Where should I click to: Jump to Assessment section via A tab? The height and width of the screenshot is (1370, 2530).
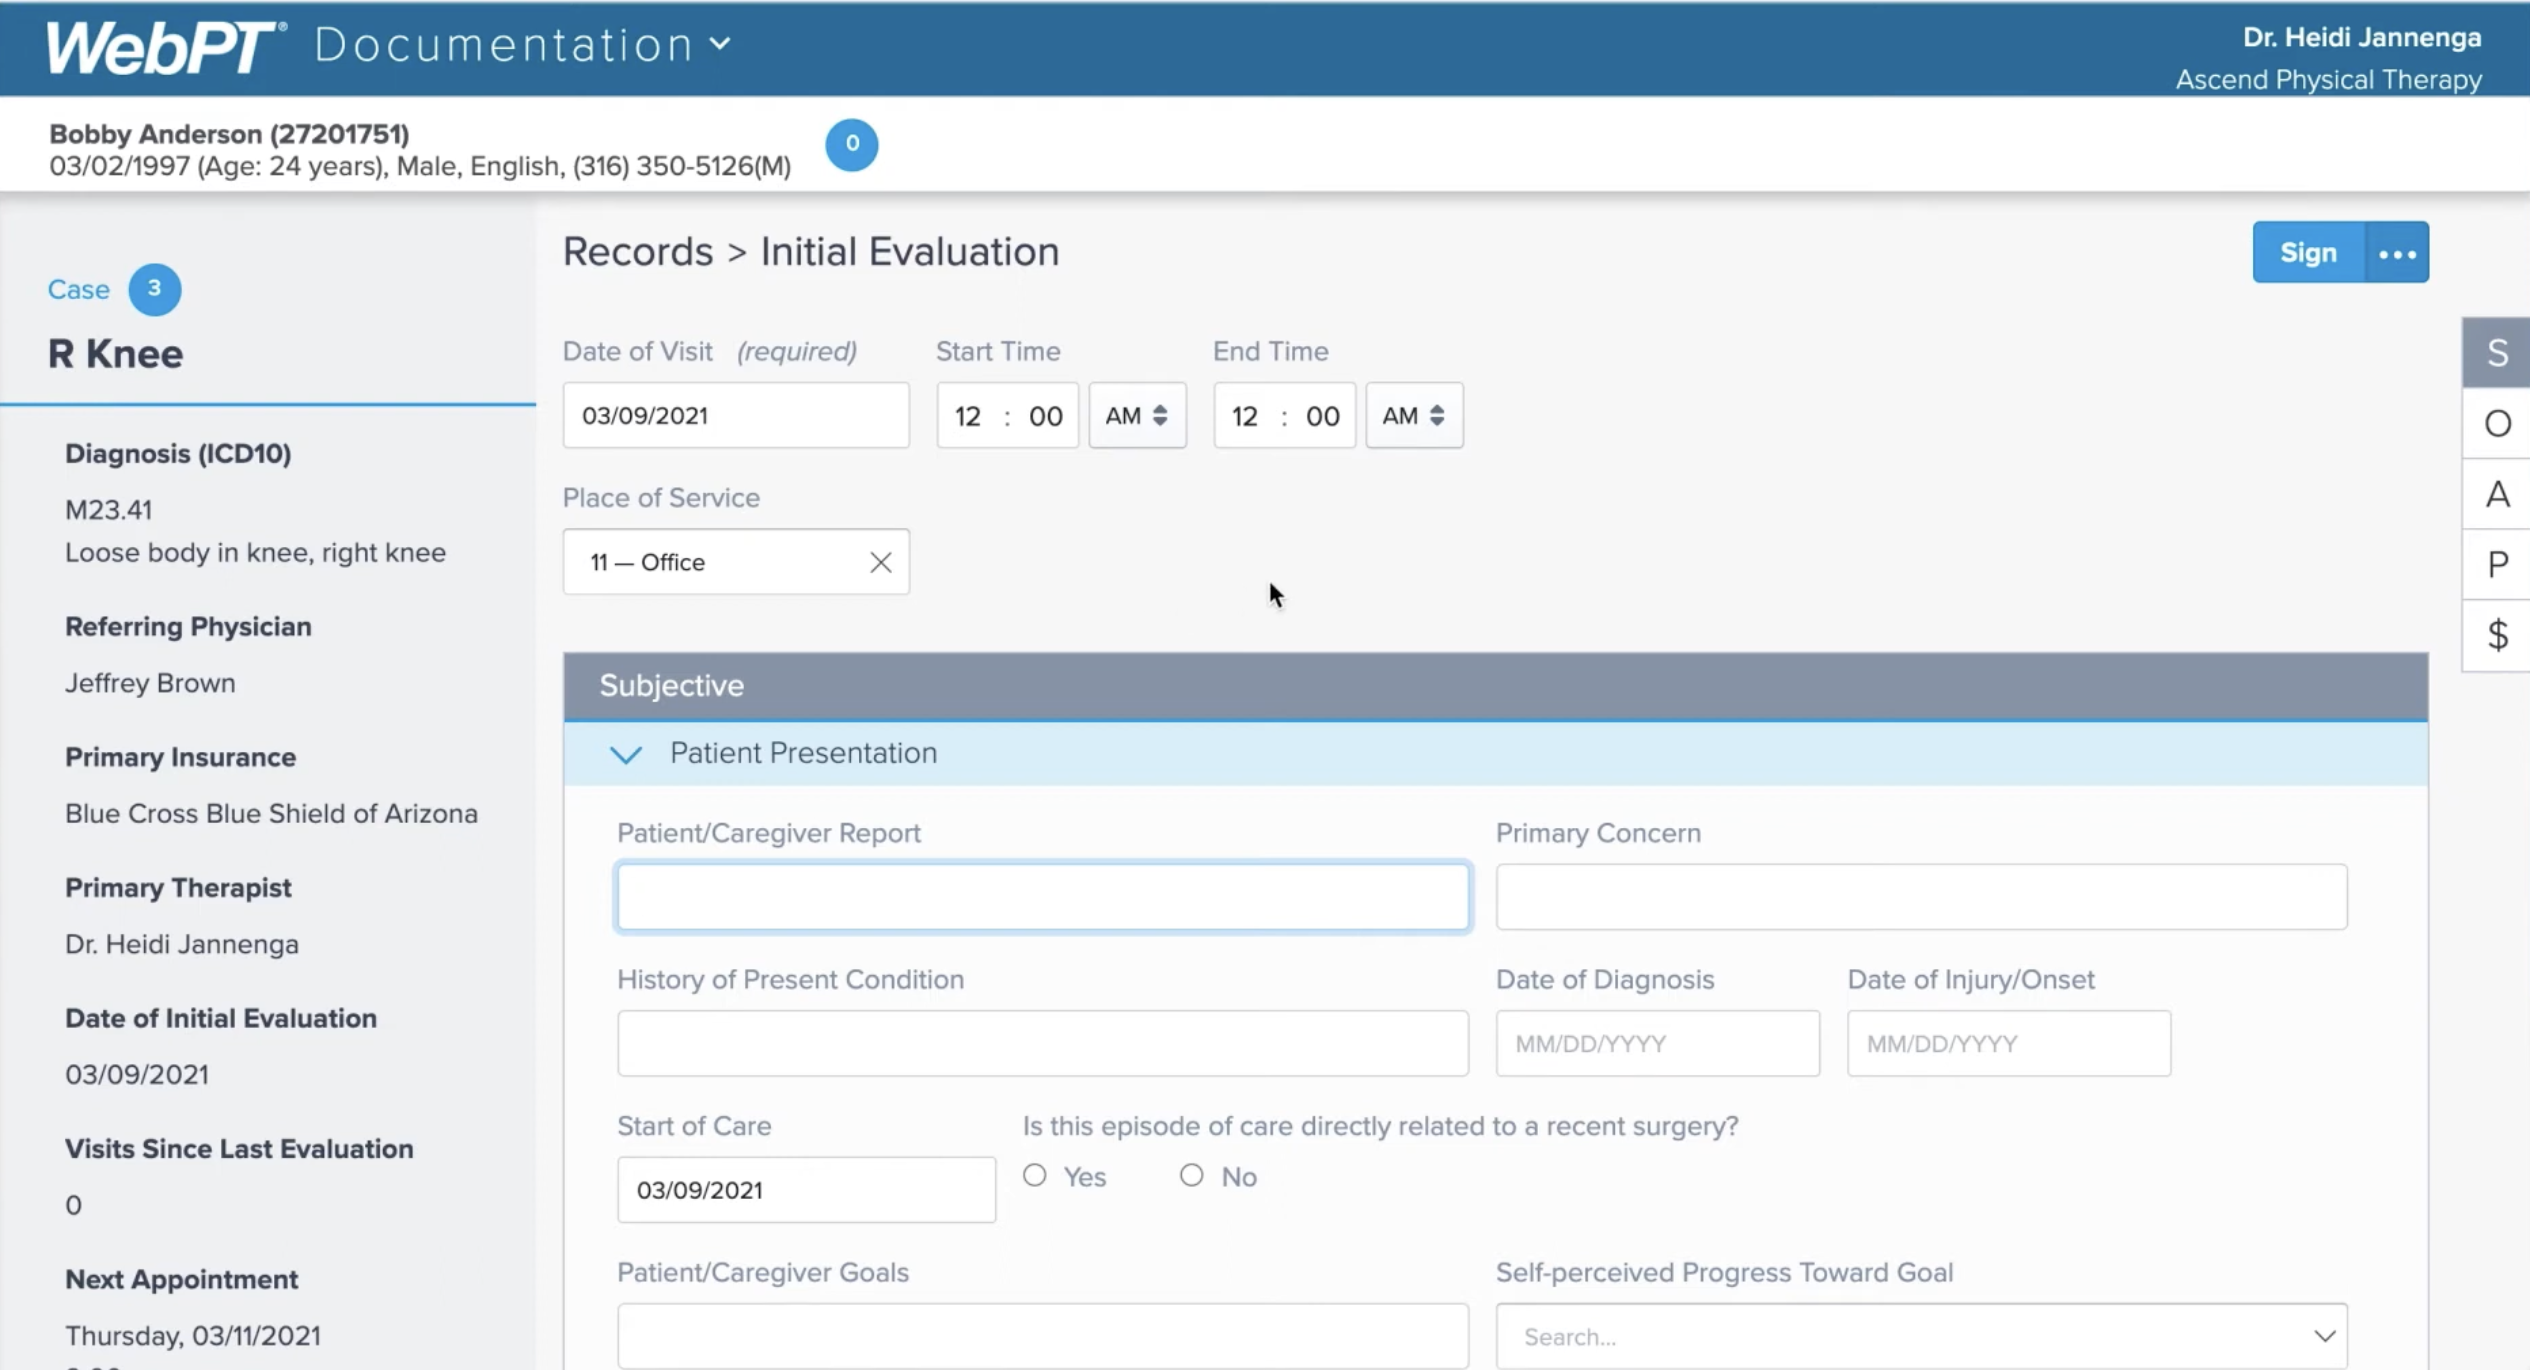[x=2497, y=494]
